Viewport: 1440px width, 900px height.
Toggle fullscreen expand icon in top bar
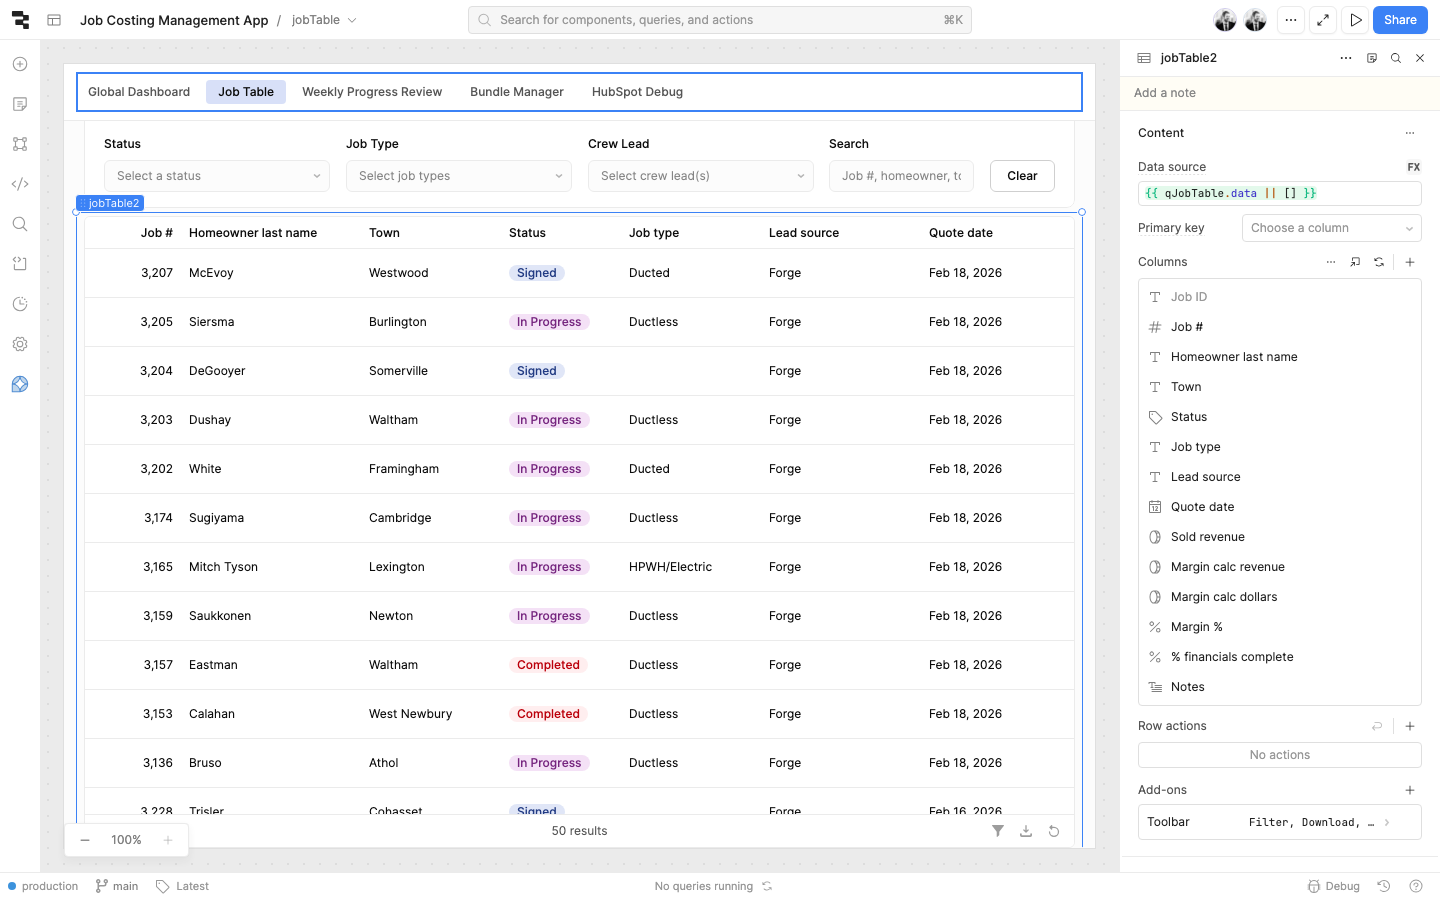(x=1323, y=20)
